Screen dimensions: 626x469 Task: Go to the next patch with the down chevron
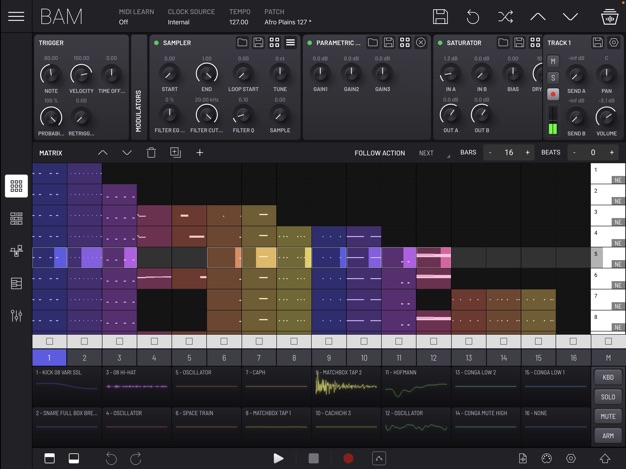[570, 16]
